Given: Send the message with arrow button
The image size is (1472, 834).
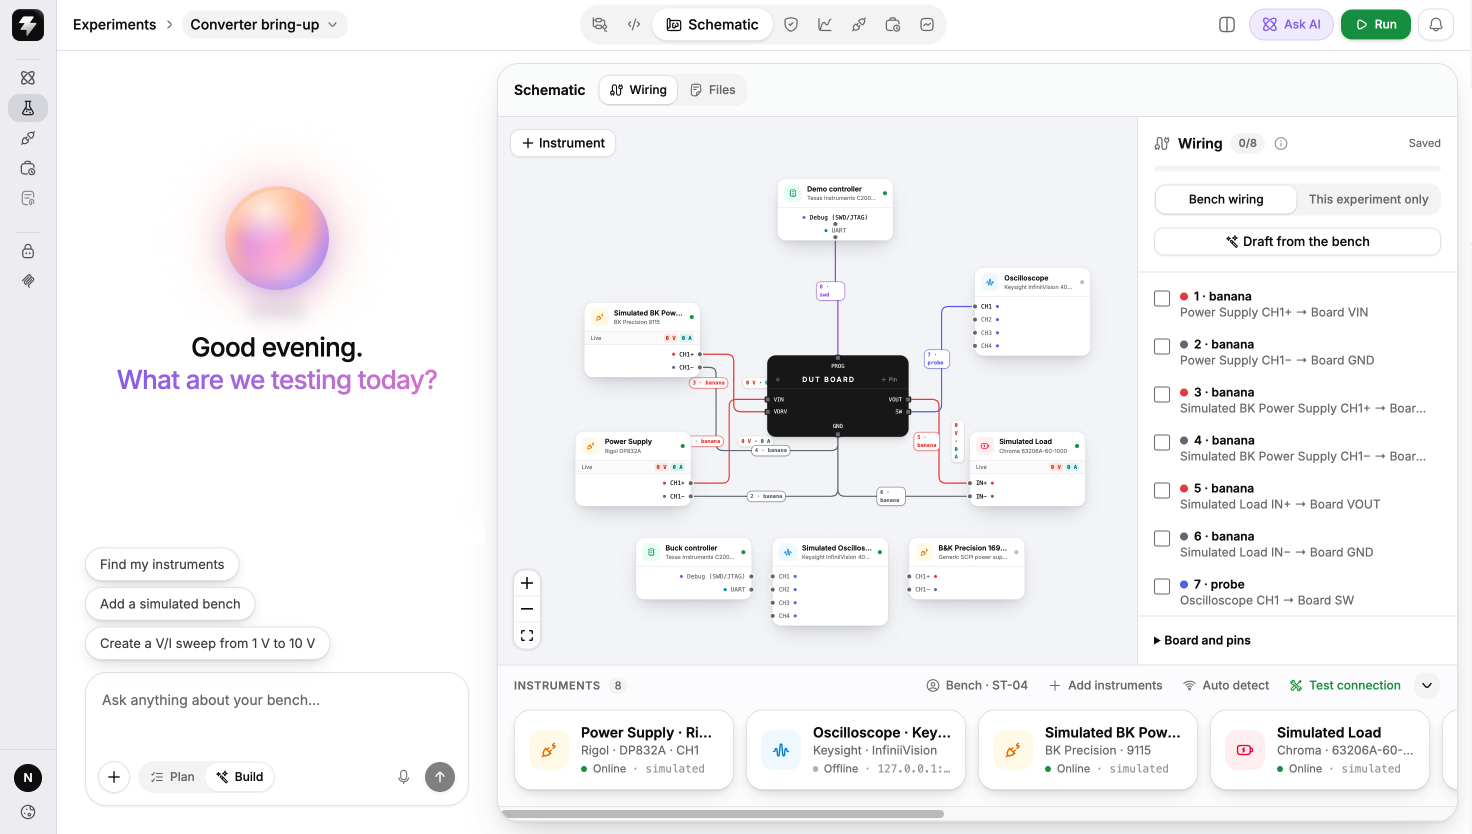Looking at the screenshot, I should click(x=440, y=777).
